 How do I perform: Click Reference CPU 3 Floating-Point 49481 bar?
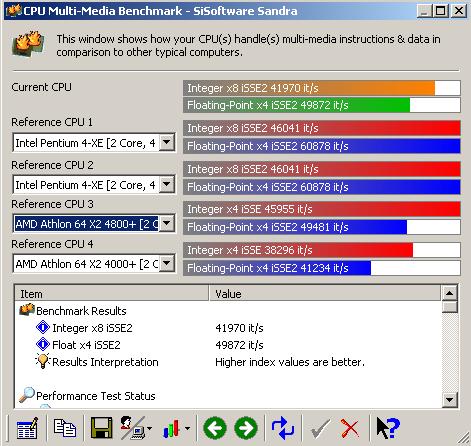point(322,227)
